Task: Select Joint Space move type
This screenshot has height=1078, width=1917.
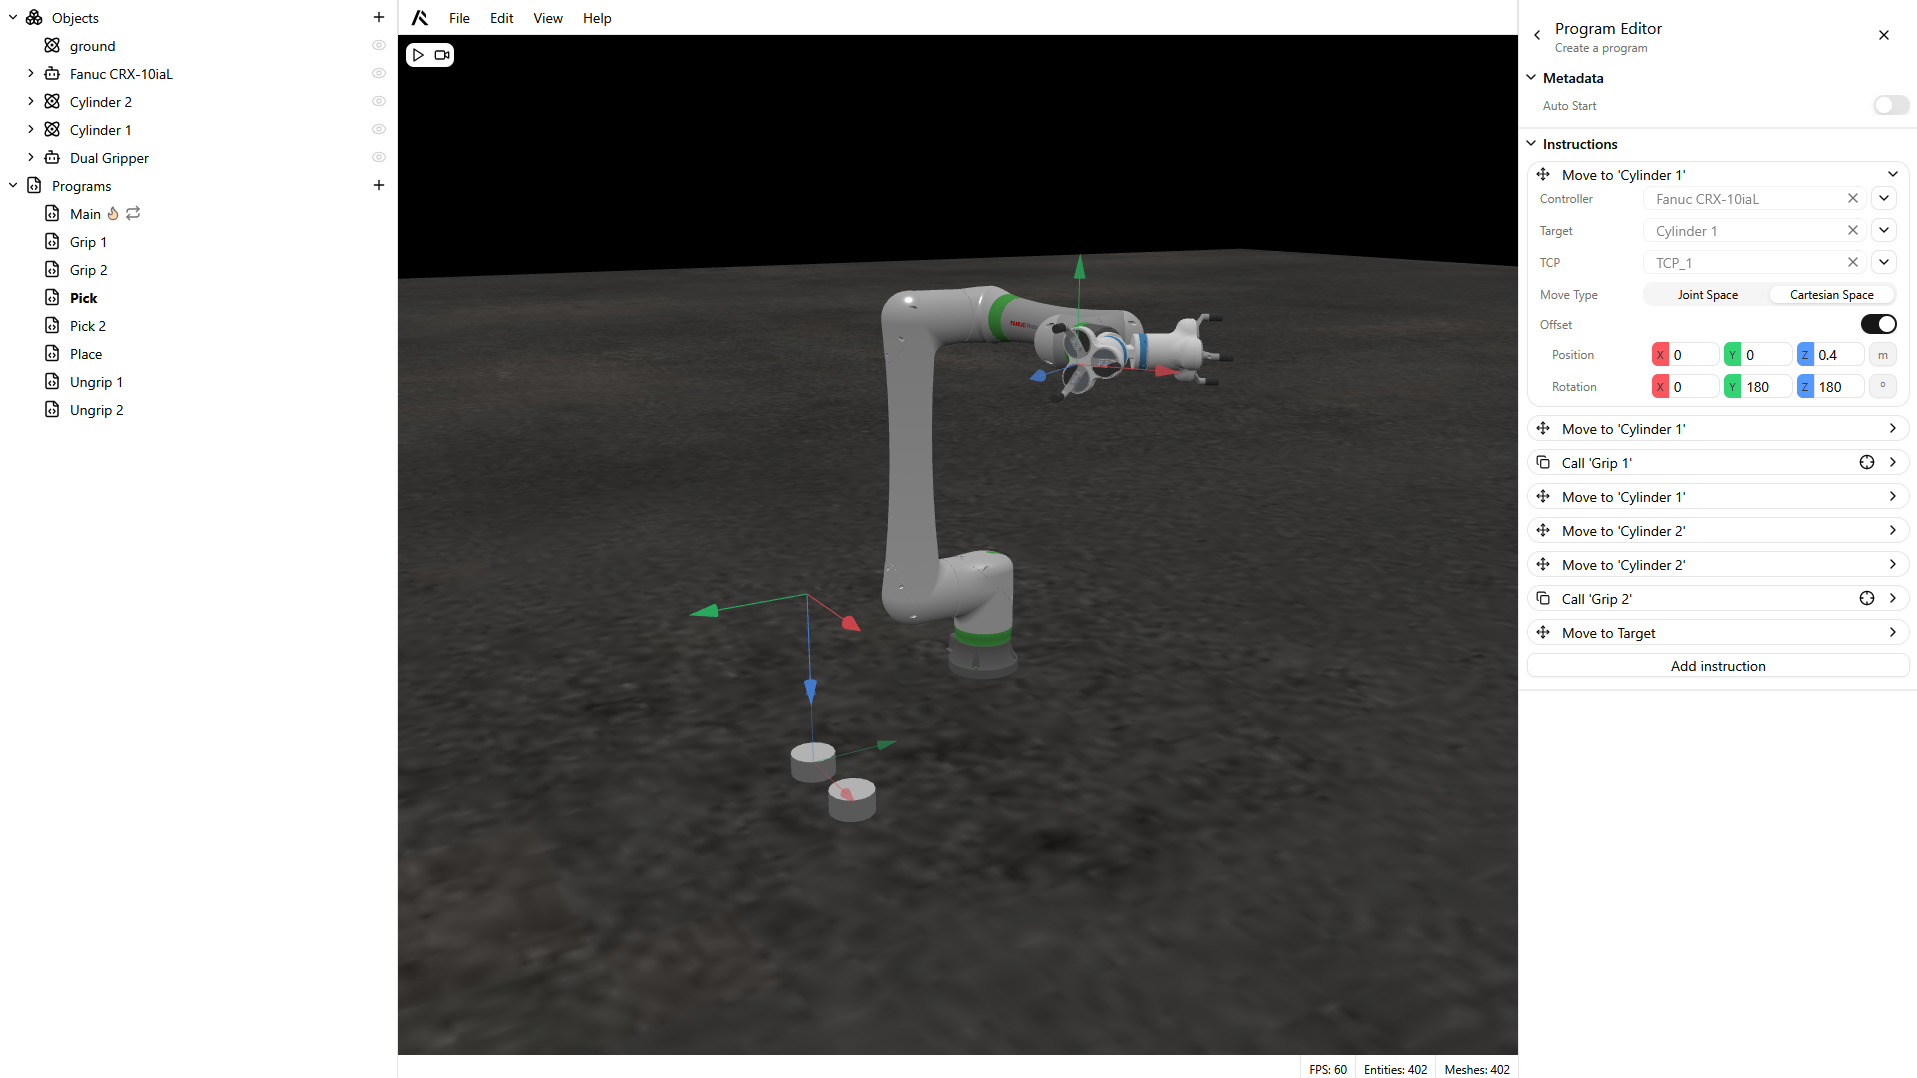Action: tap(1707, 295)
